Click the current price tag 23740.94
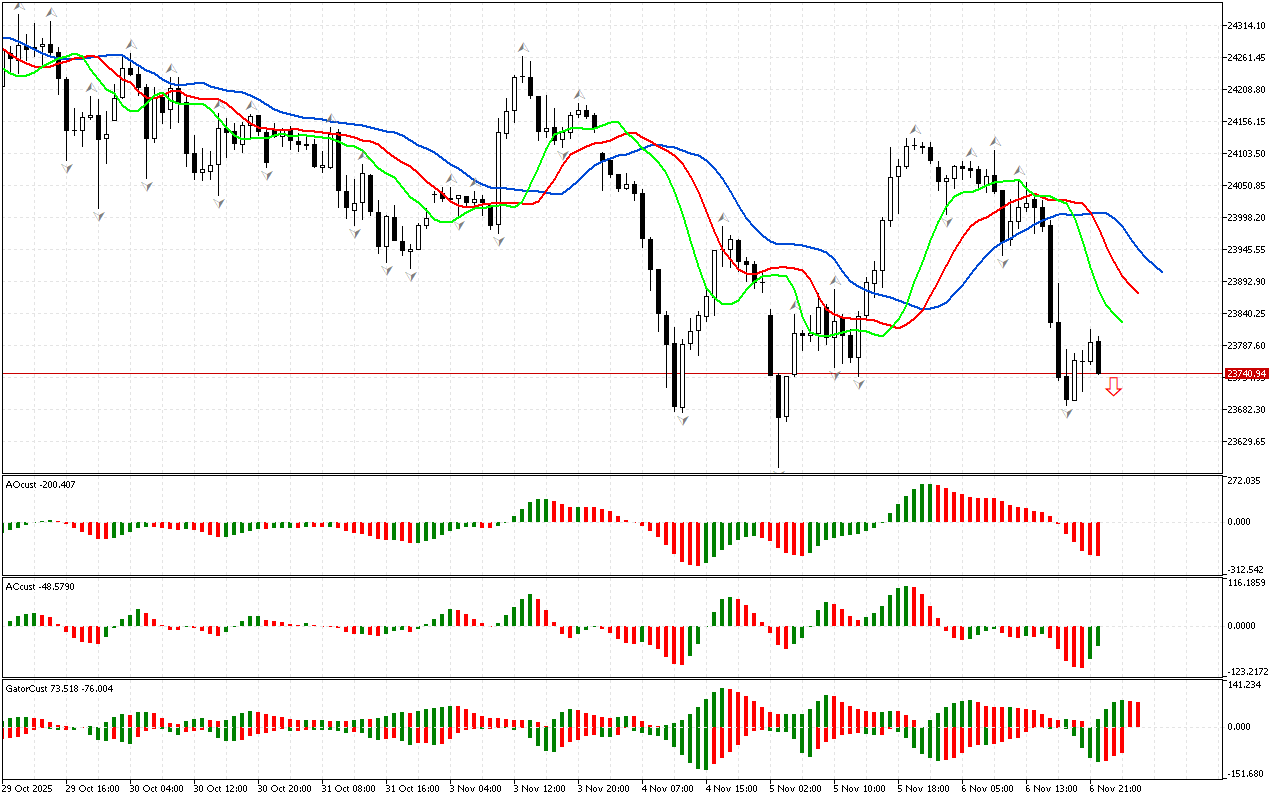The height and width of the screenshot is (800, 1280). pyautogui.click(x=1246, y=374)
